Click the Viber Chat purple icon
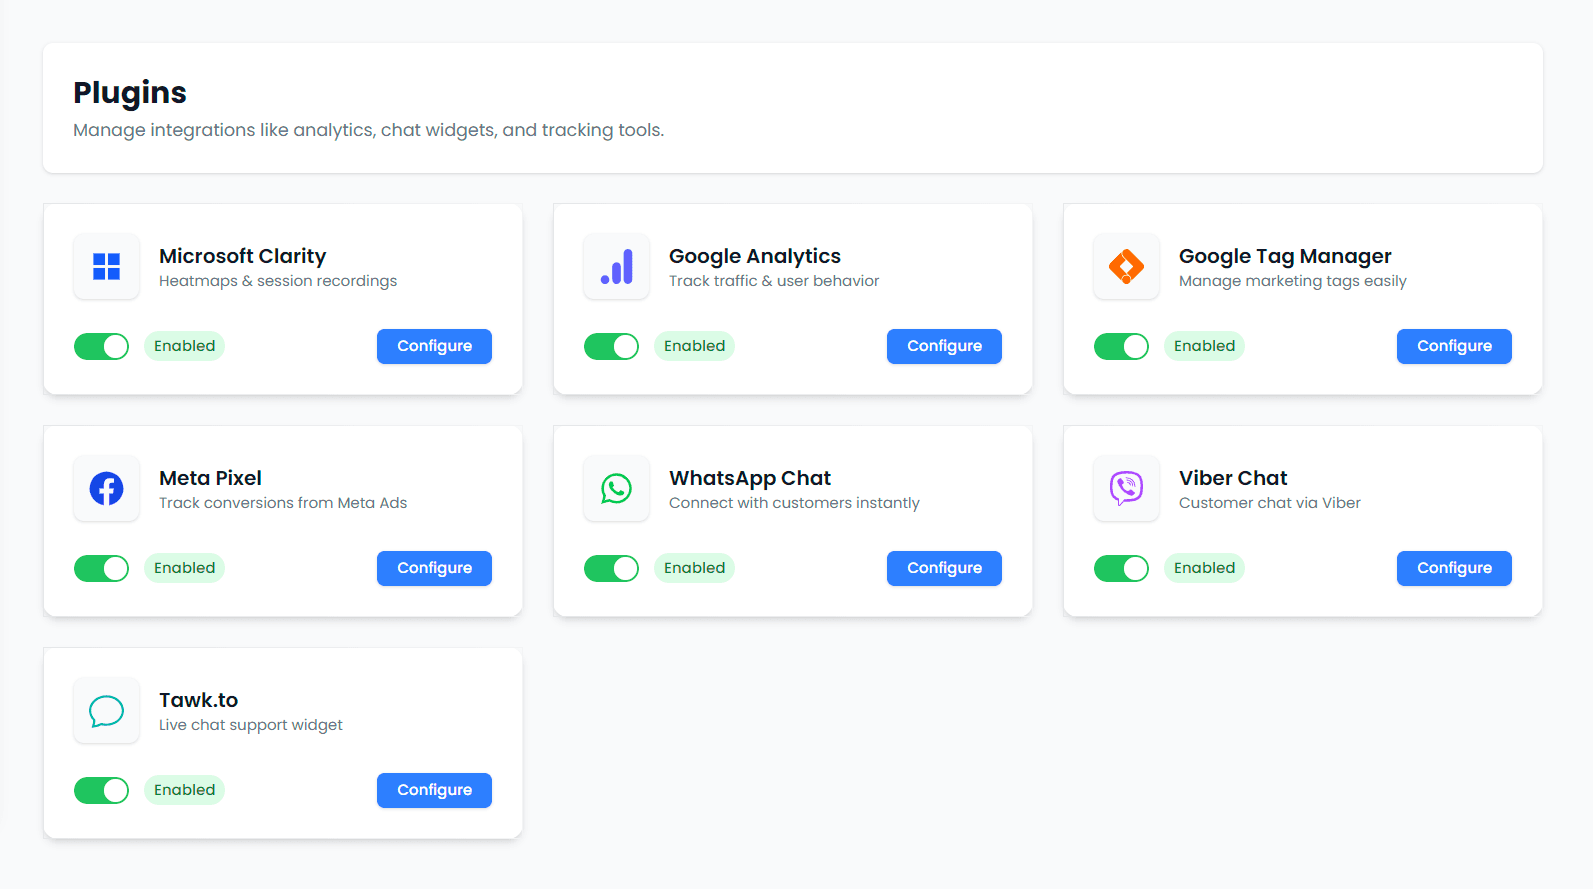The width and height of the screenshot is (1593, 889). click(x=1126, y=489)
